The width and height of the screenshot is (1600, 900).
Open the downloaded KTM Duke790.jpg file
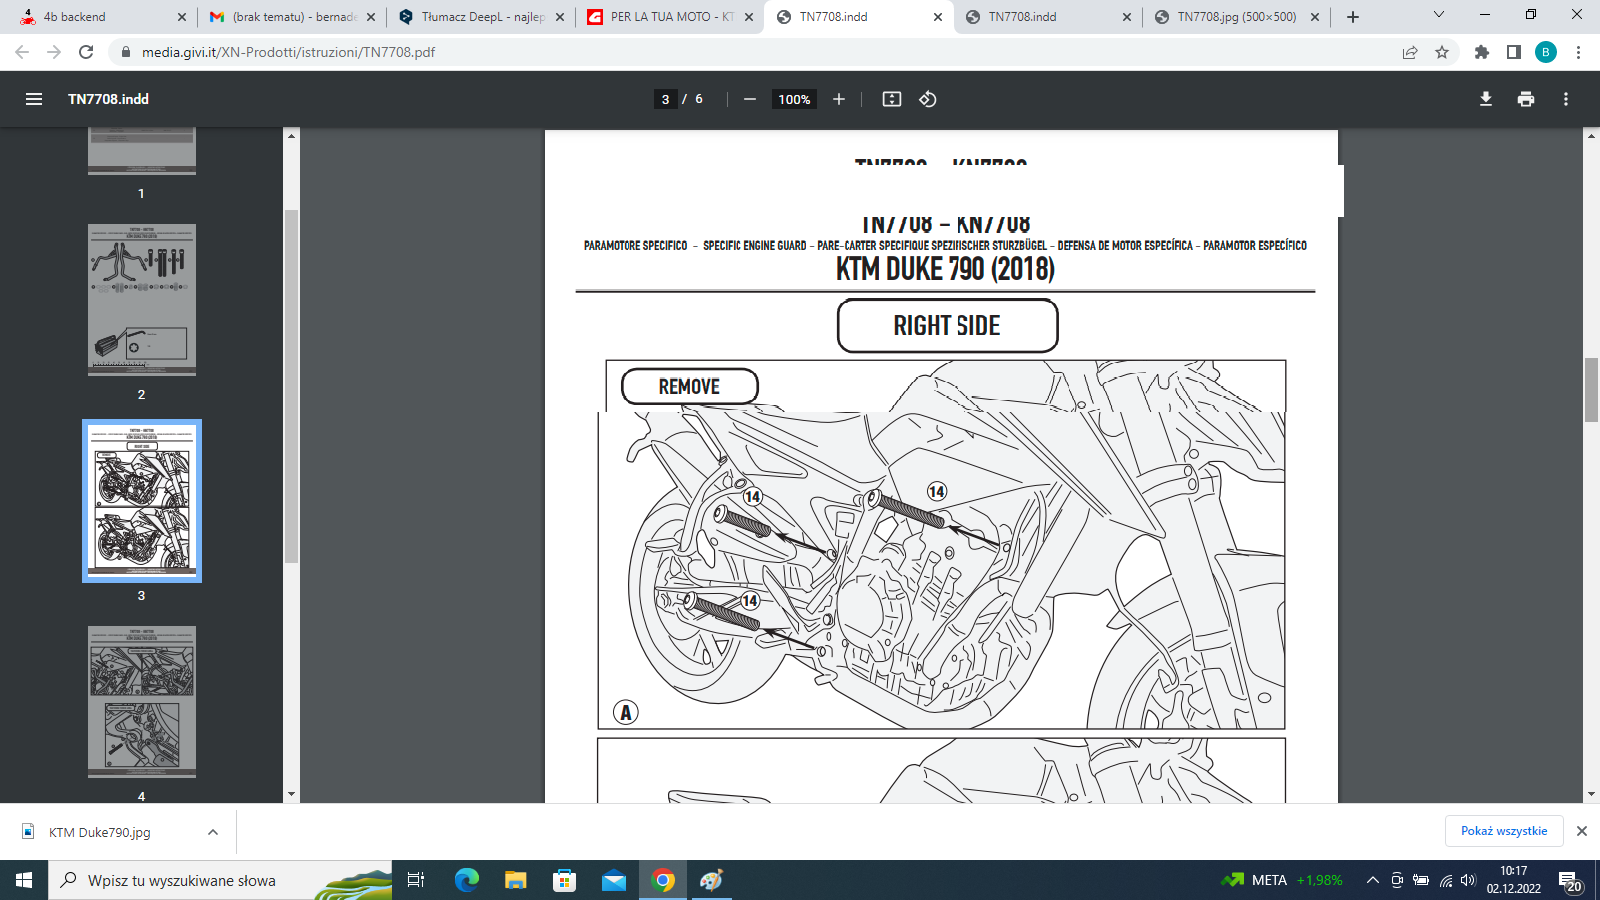point(99,832)
